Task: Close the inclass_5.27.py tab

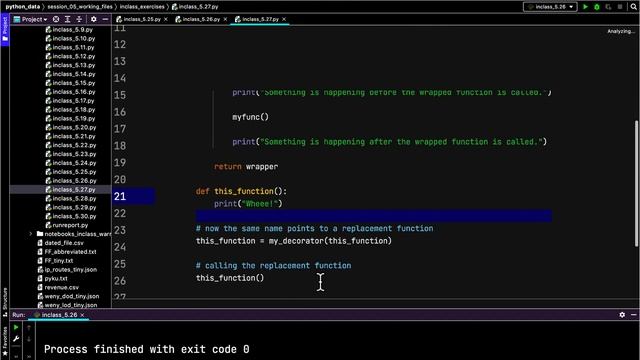Action: (x=284, y=19)
